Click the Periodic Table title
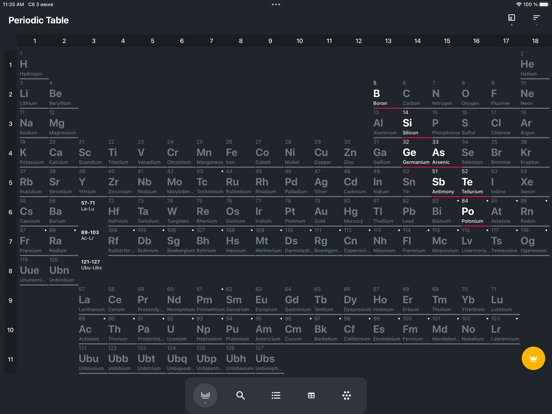 (x=38, y=20)
